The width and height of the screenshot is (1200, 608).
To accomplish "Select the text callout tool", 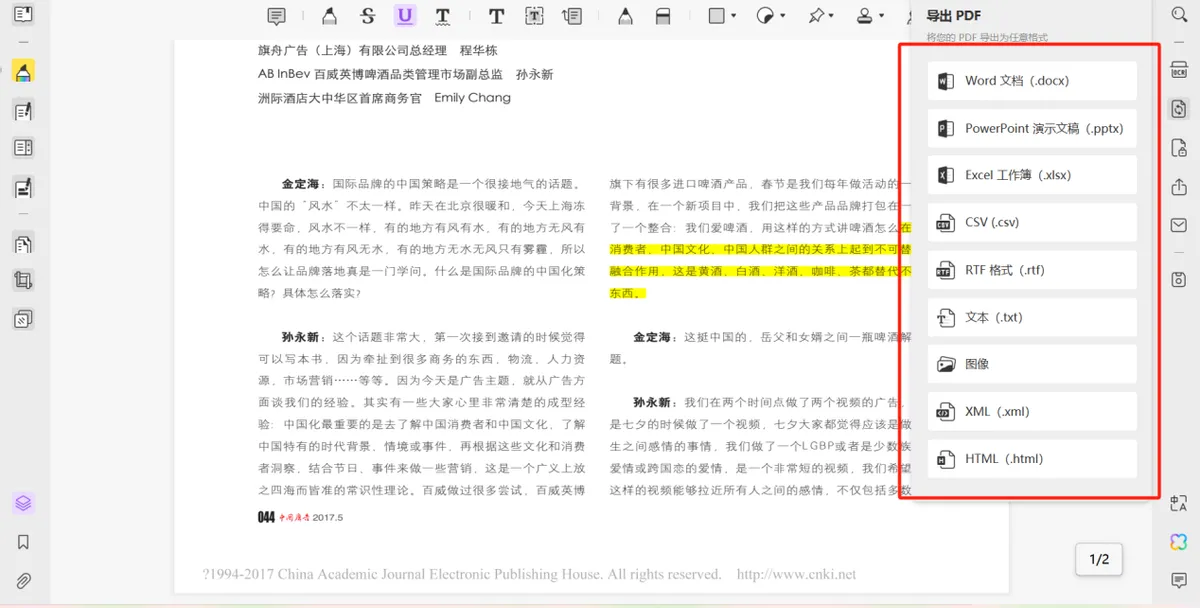I will click(x=572, y=16).
